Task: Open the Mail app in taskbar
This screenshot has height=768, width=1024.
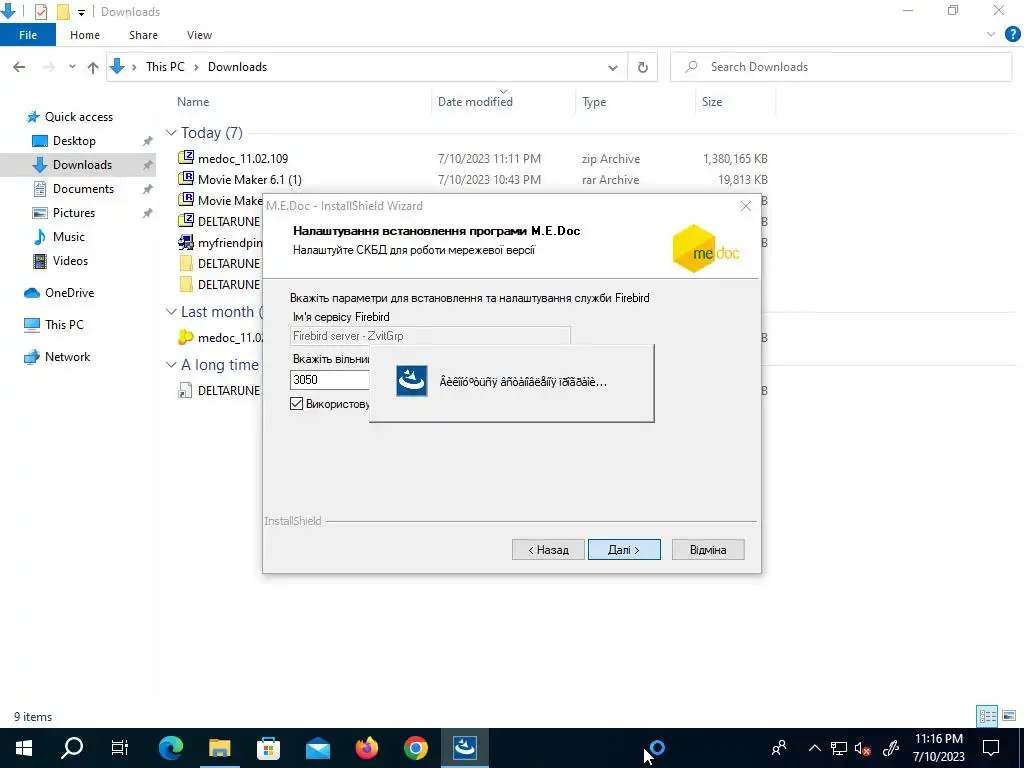Action: click(x=317, y=748)
